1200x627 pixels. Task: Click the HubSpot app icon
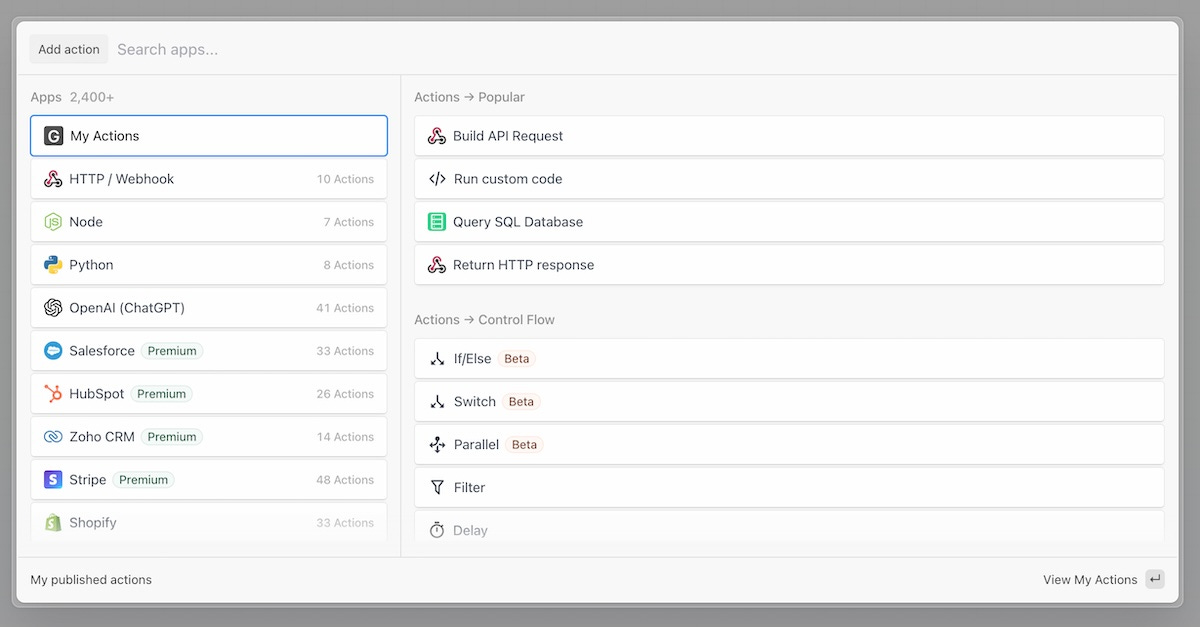(53, 394)
